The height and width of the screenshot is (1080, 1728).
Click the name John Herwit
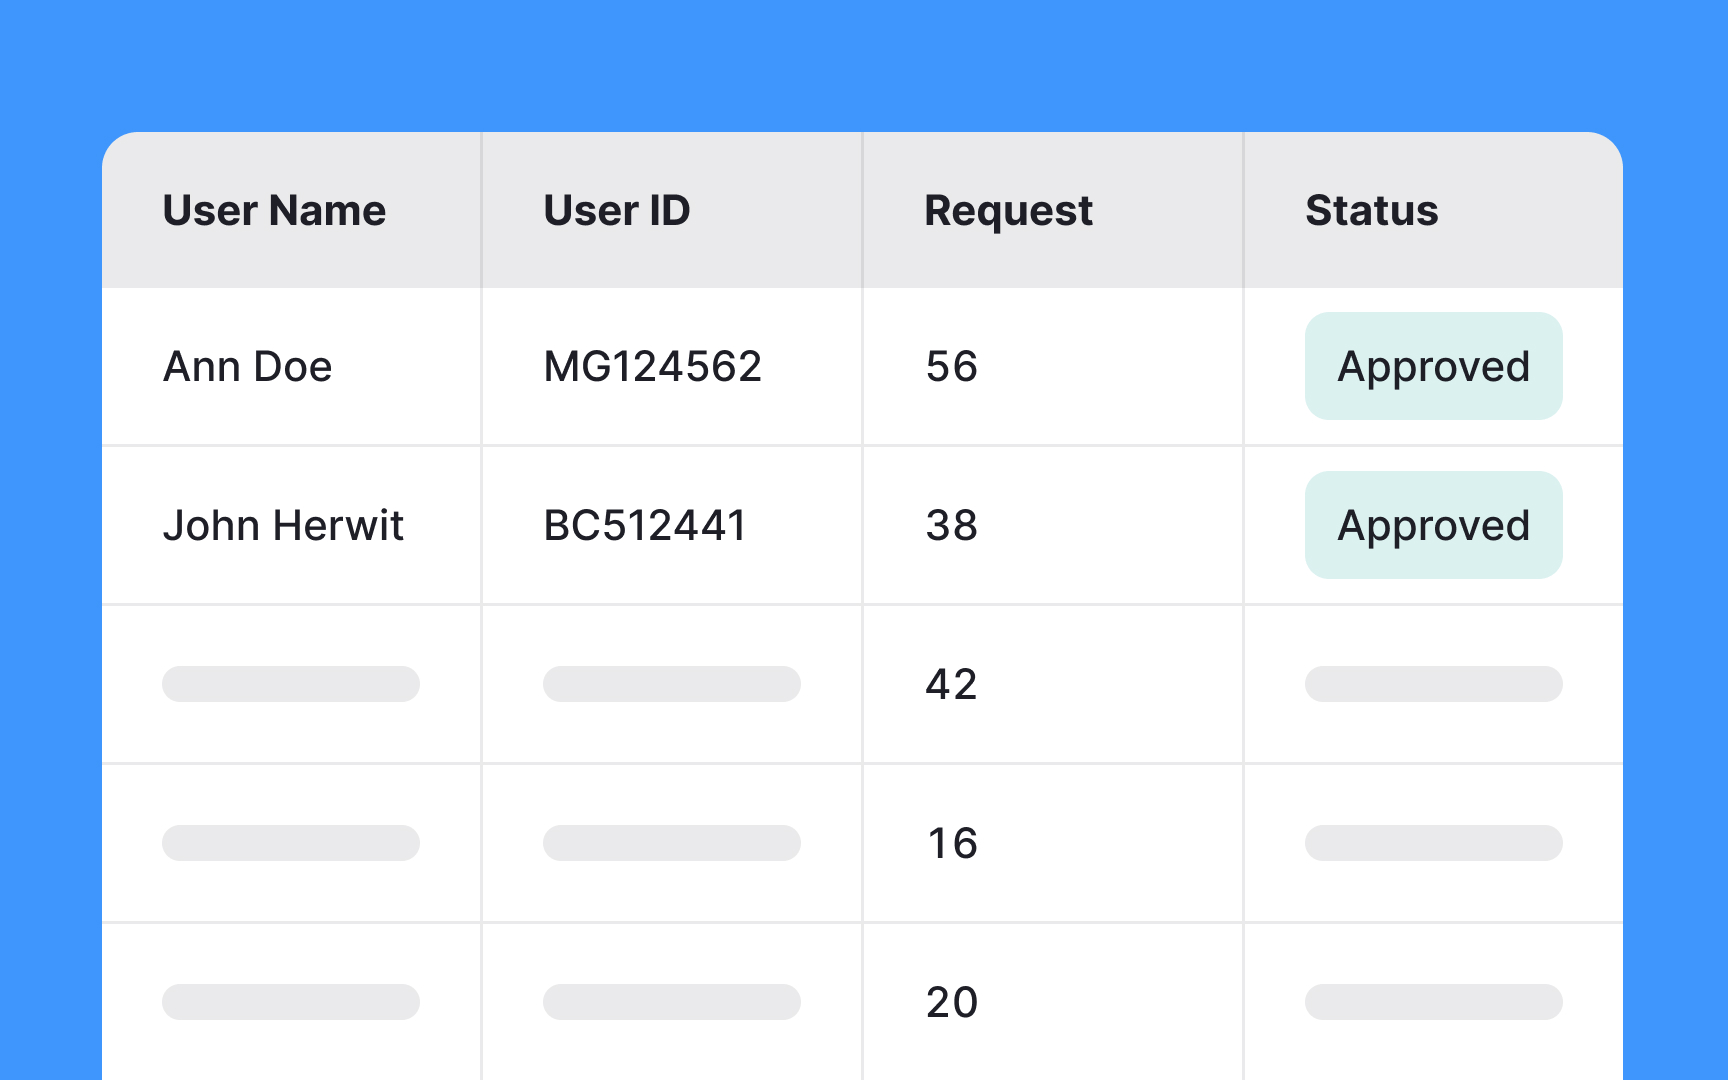tap(284, 525)
